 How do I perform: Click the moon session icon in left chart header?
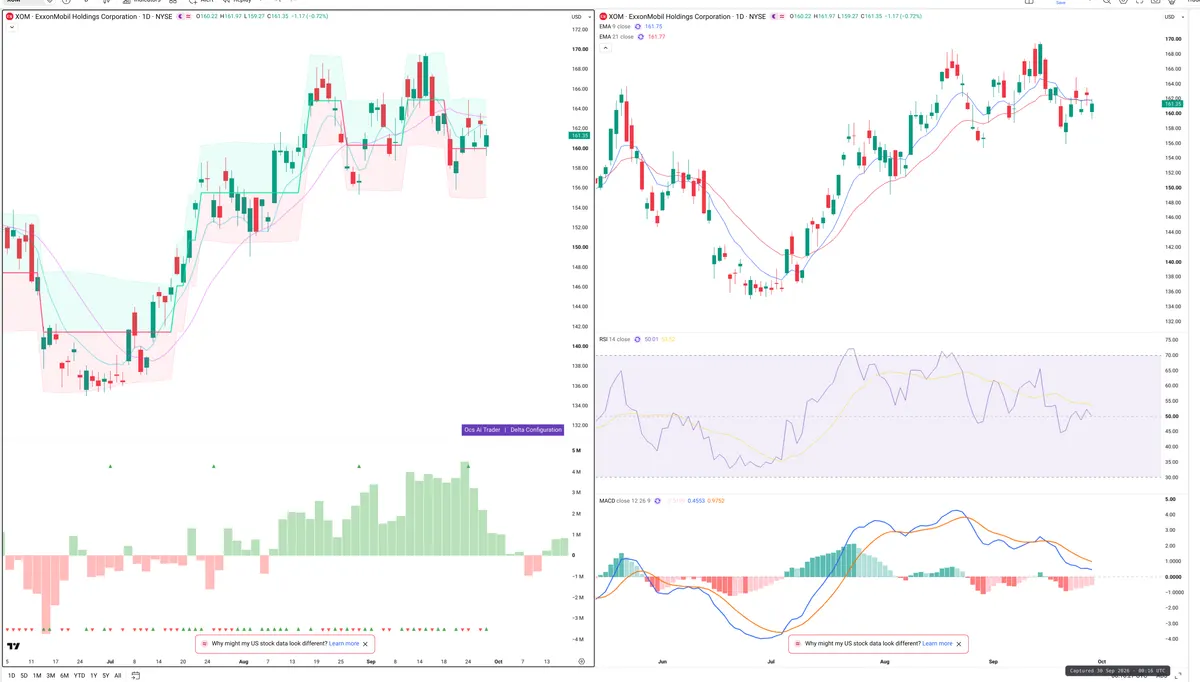179,17
